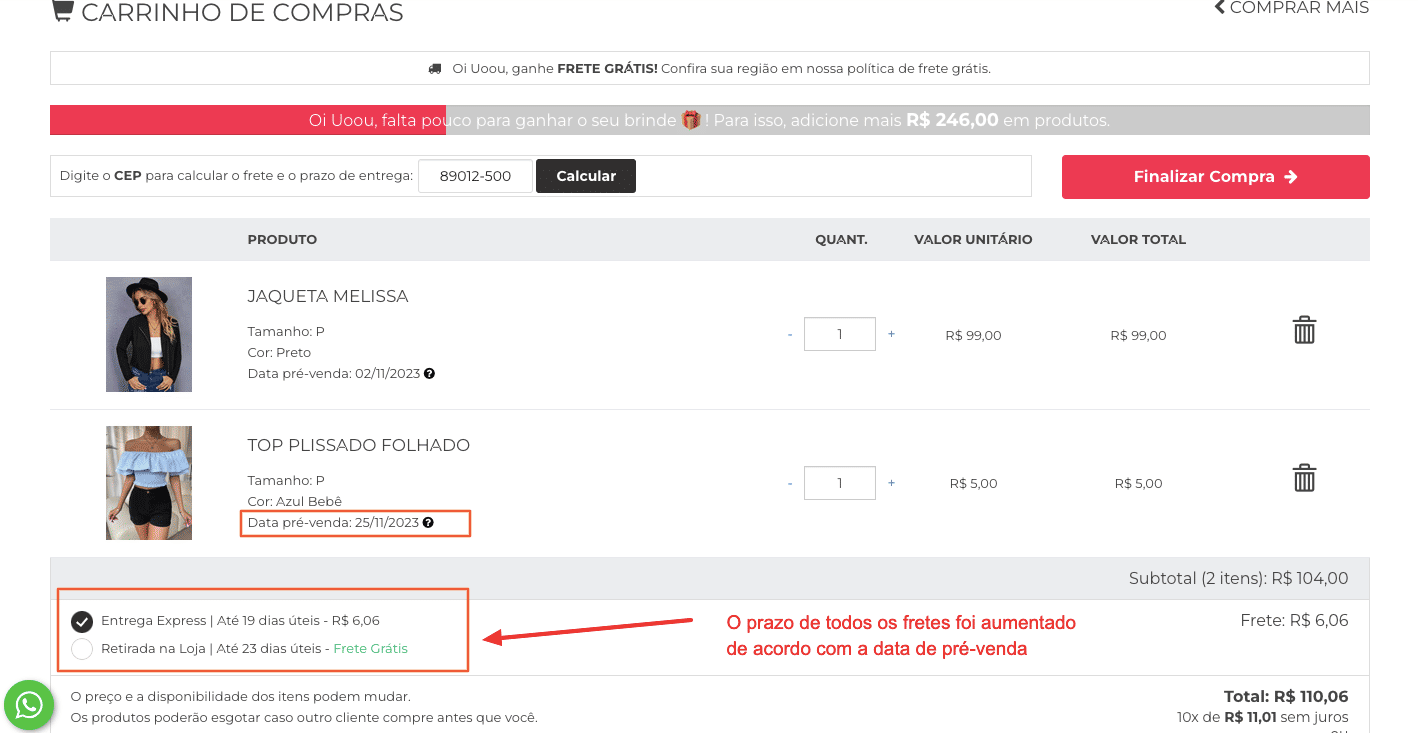1418x733 pixels.
Task: Click the Jaqueta Melissa unit price R$ 99,00
Action: [x=973, y=336]
